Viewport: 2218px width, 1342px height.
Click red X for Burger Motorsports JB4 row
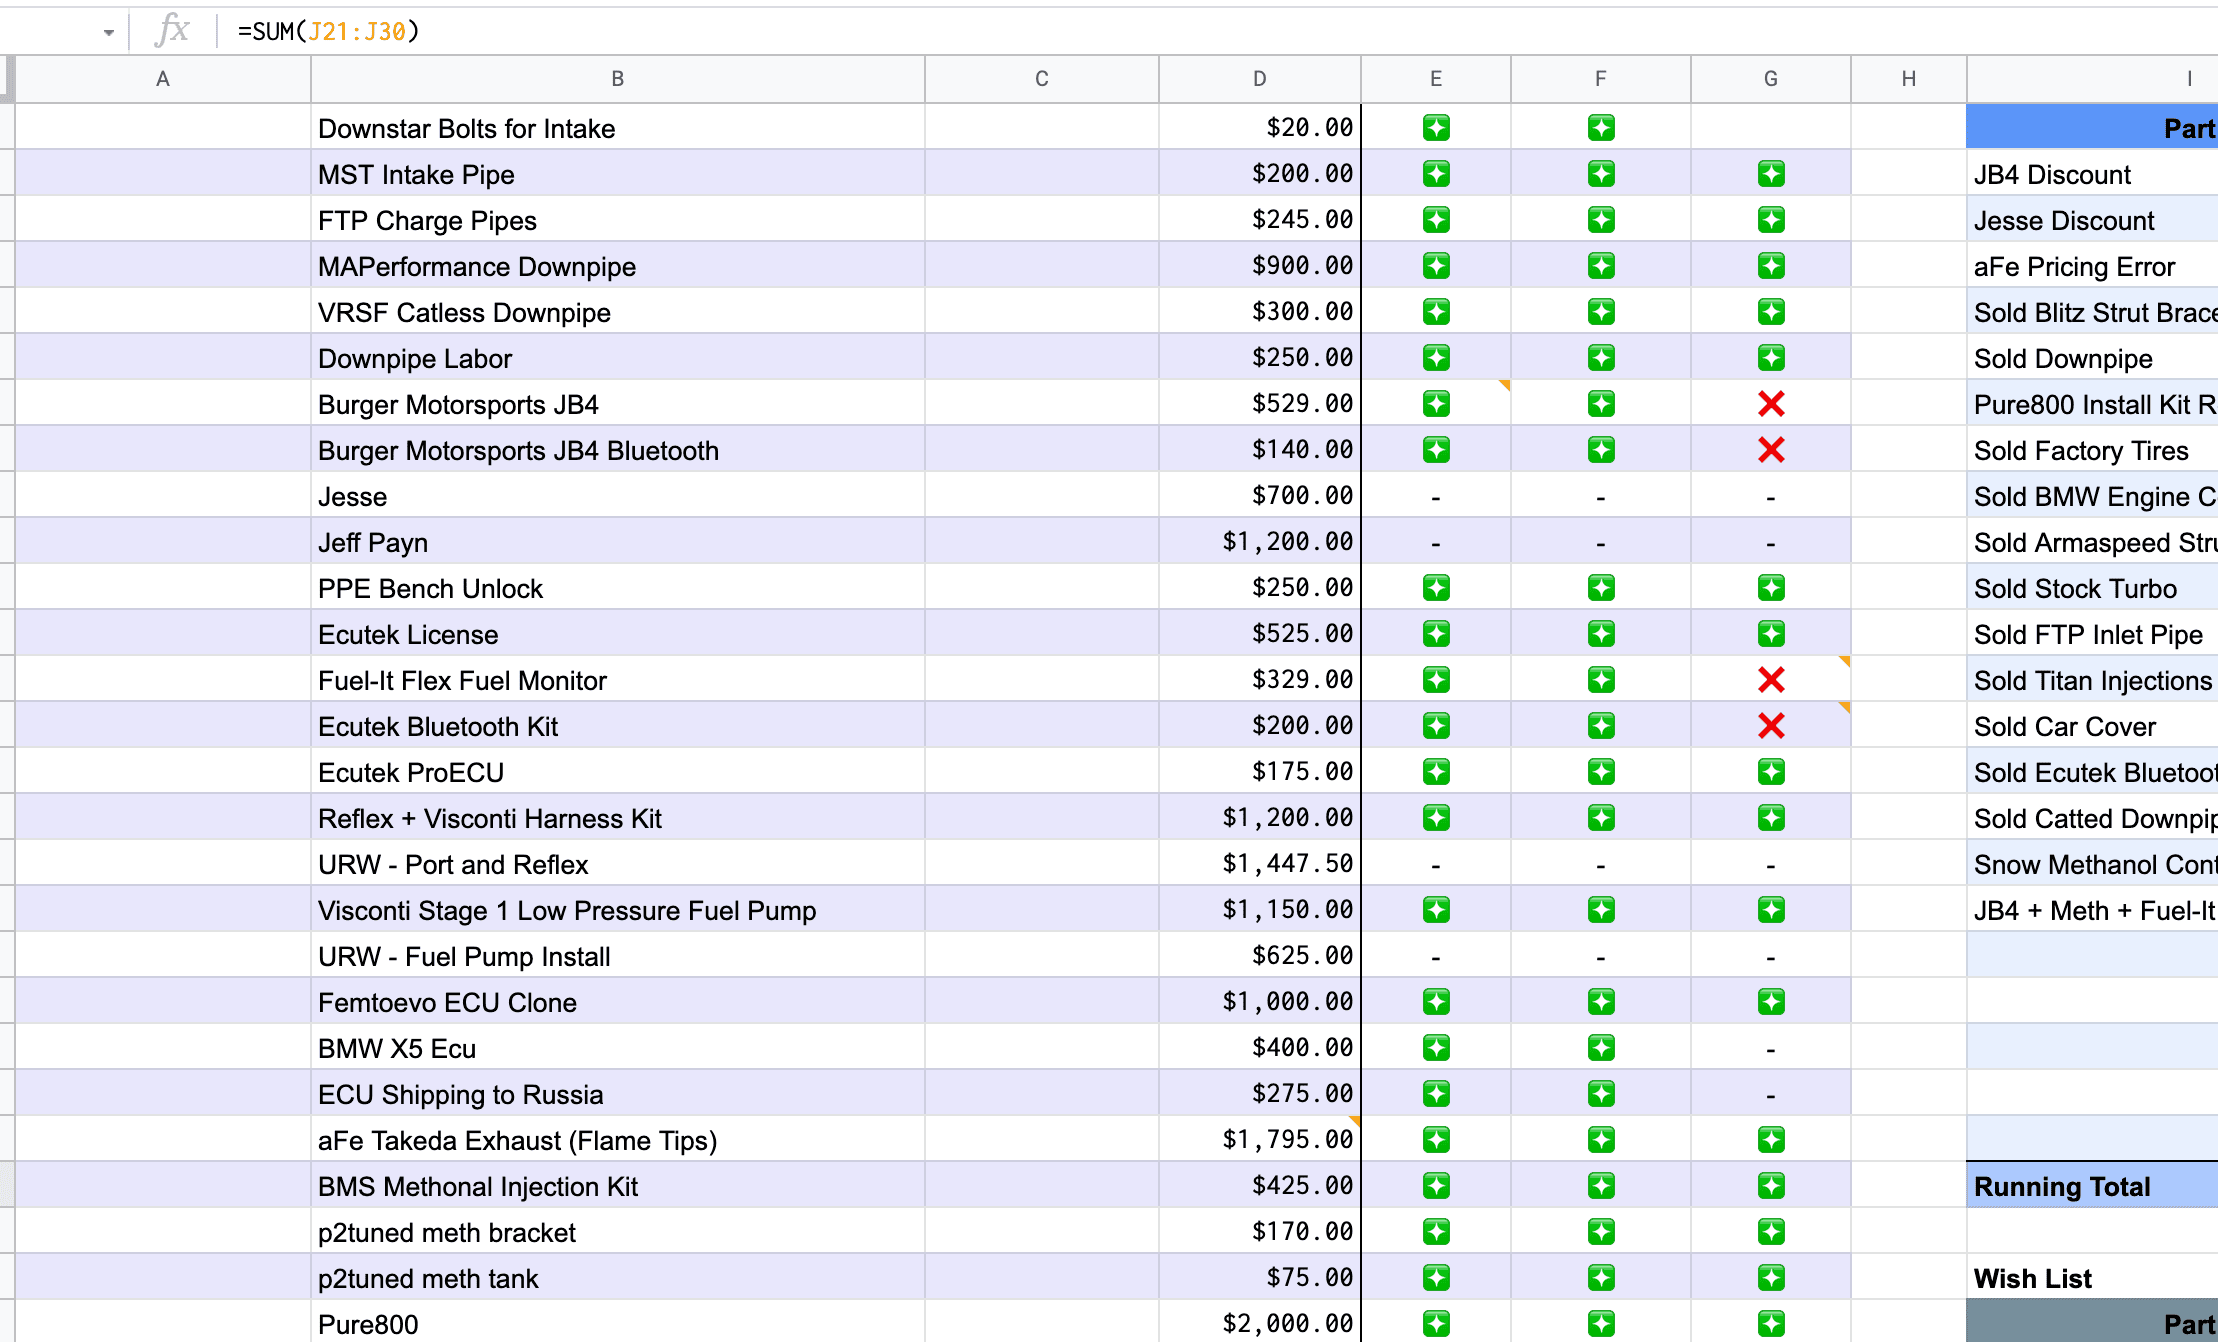point(1771,404)
